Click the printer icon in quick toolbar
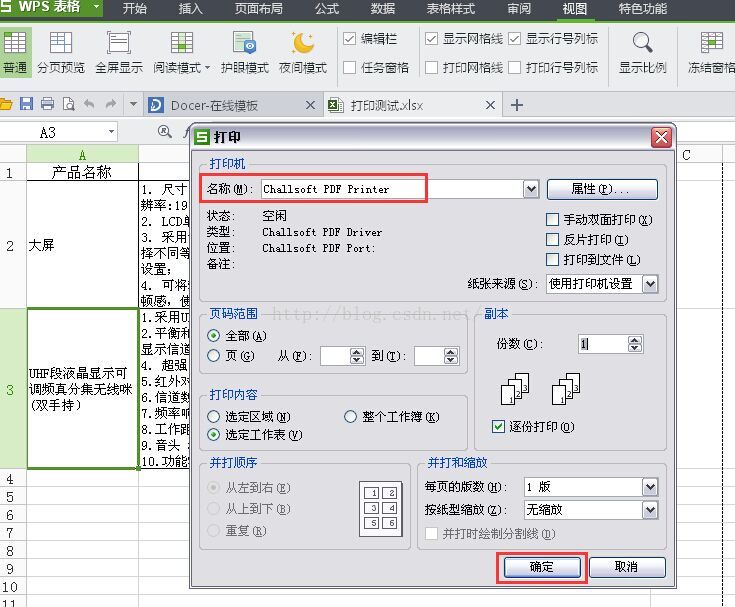 coord(47,104)
